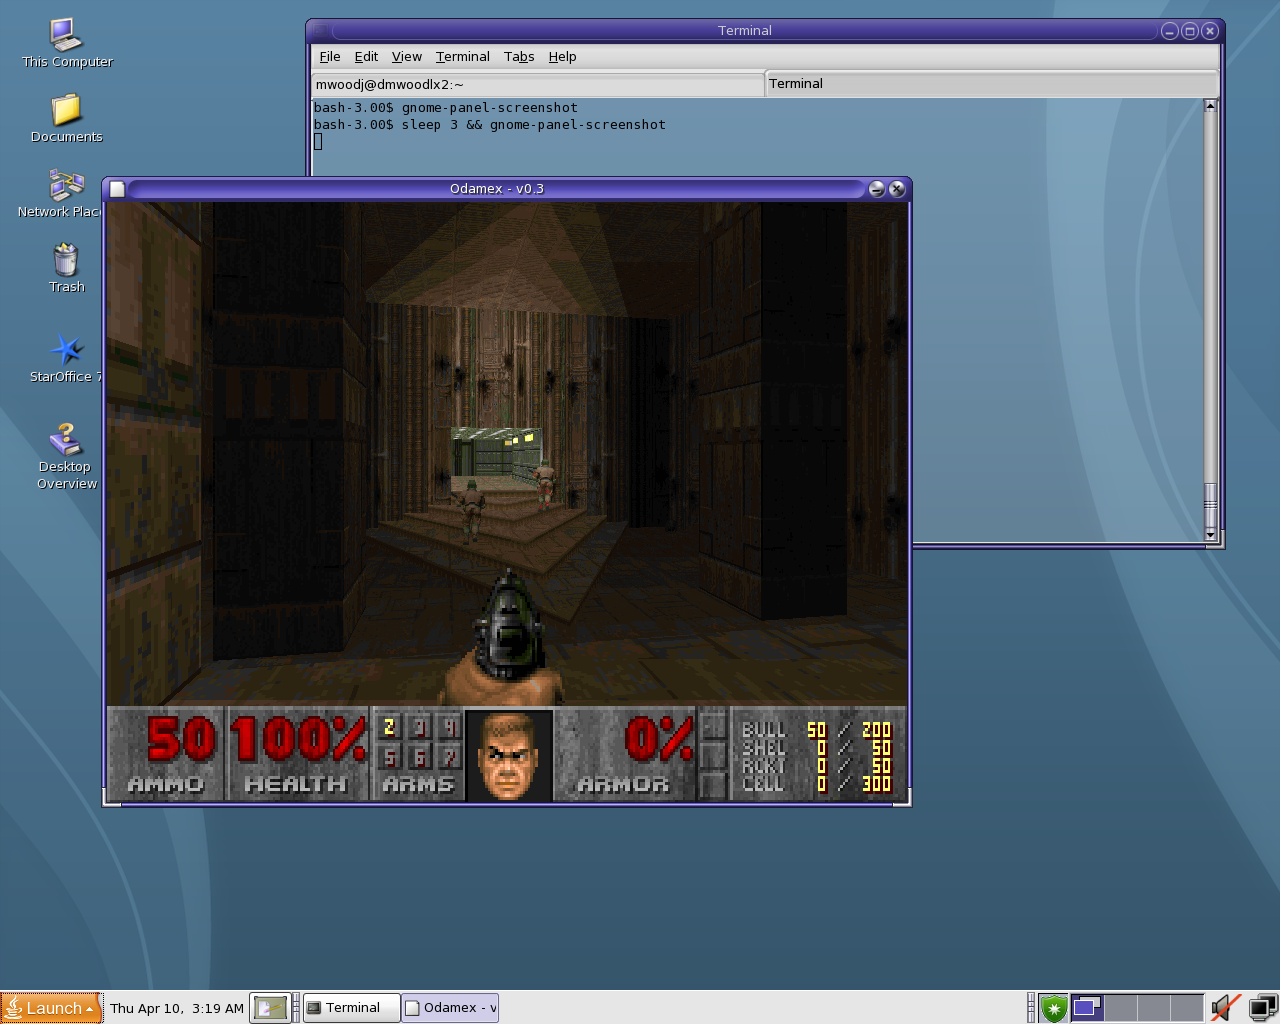This screenshot has height=1024, width=1280.
Task: Click the Terminal taskbar button
Action: pos(351,1008)
